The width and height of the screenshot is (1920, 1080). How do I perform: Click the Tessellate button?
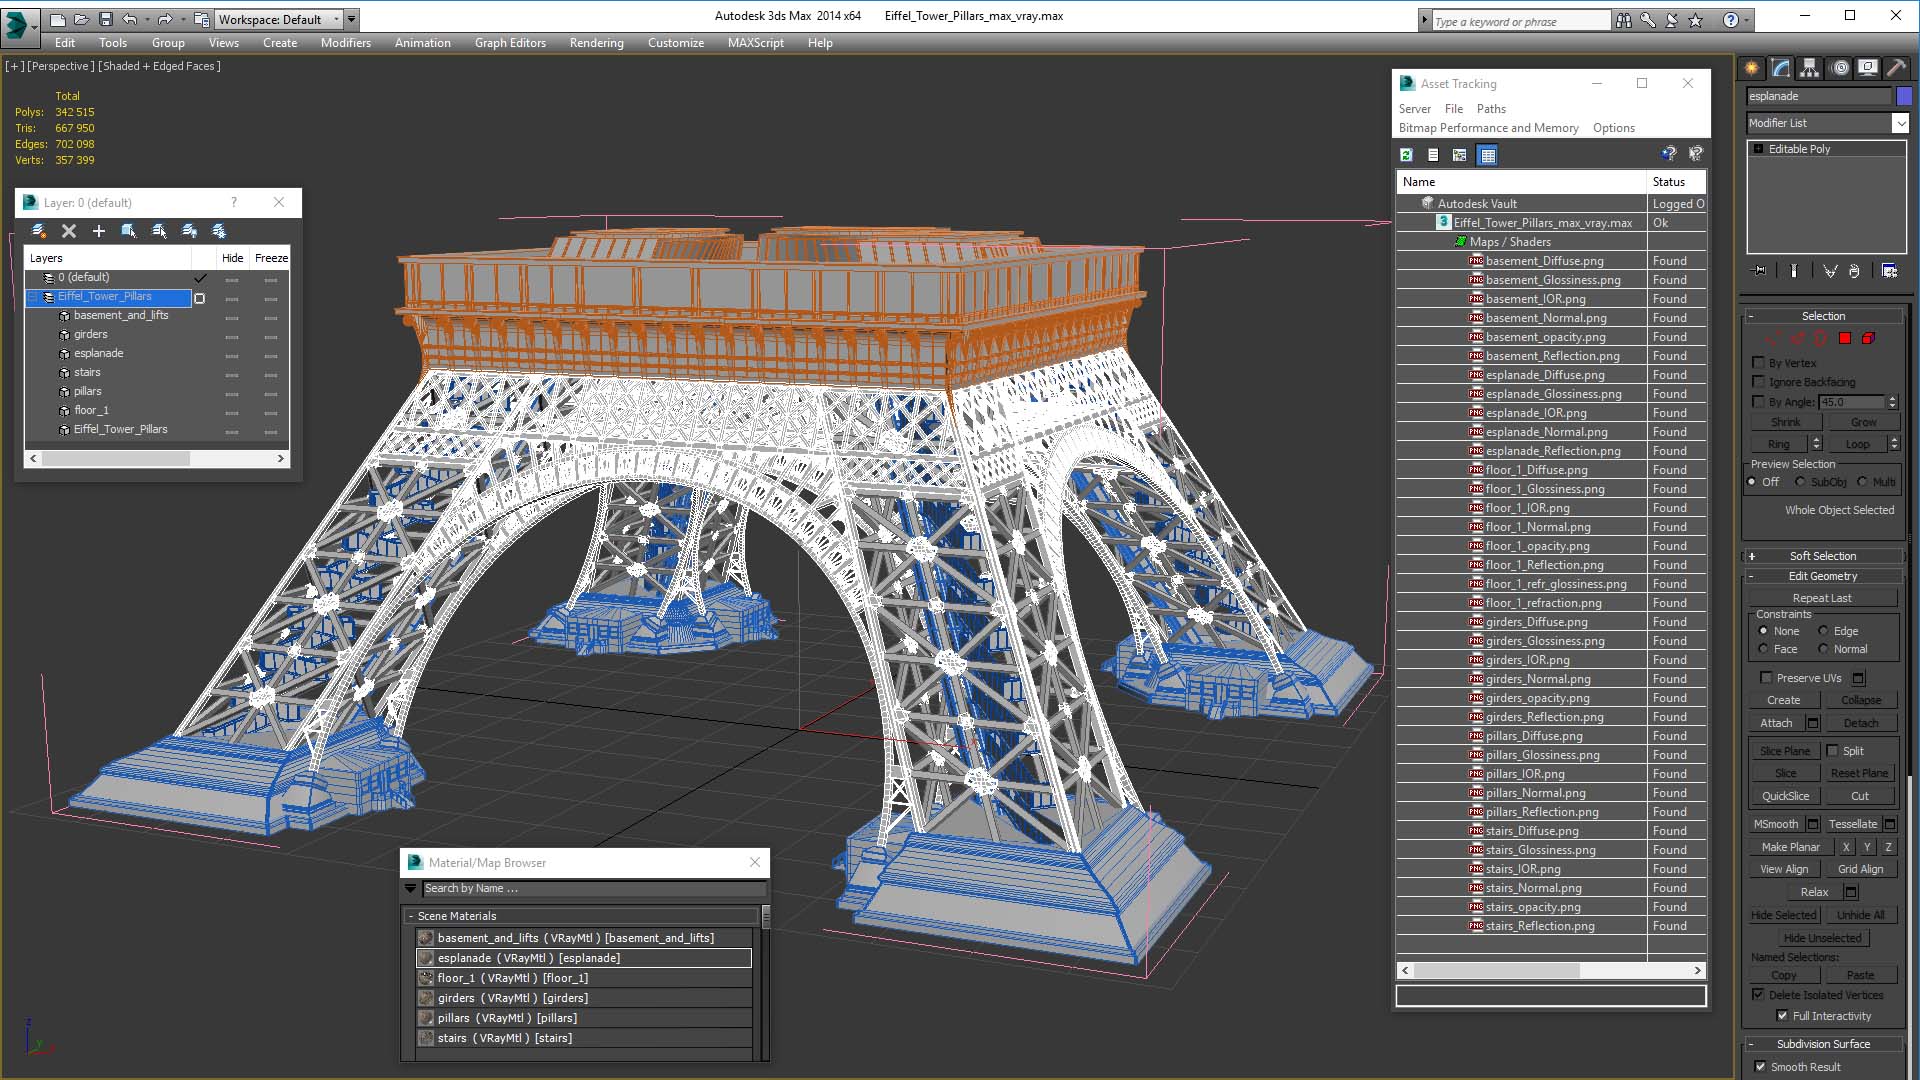[x=1852, y=824]
